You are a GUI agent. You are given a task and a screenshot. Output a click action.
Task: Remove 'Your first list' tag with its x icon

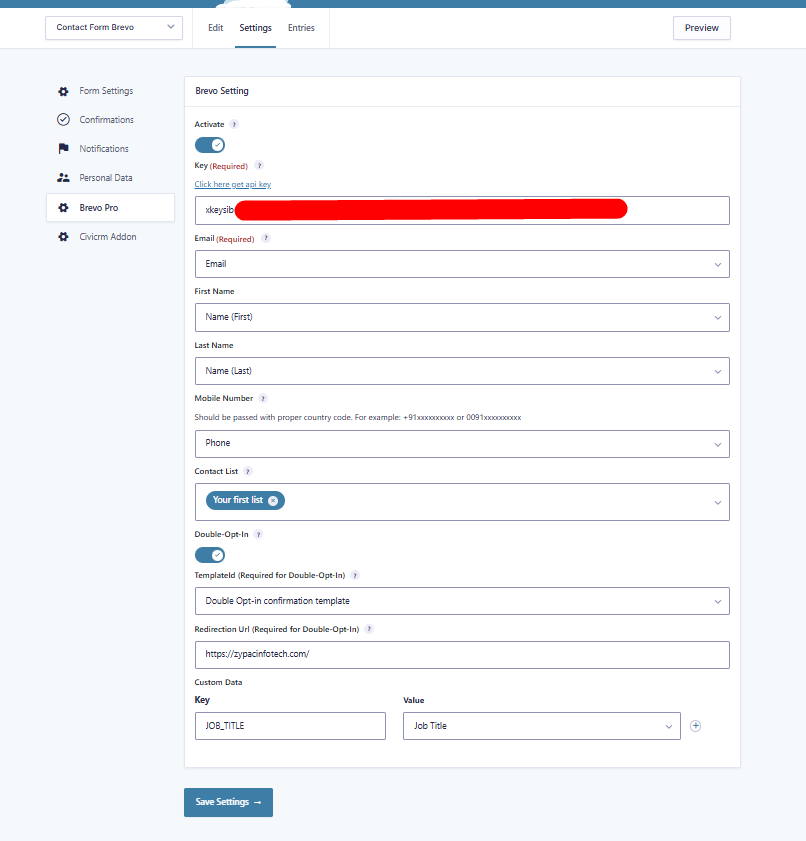273,500
